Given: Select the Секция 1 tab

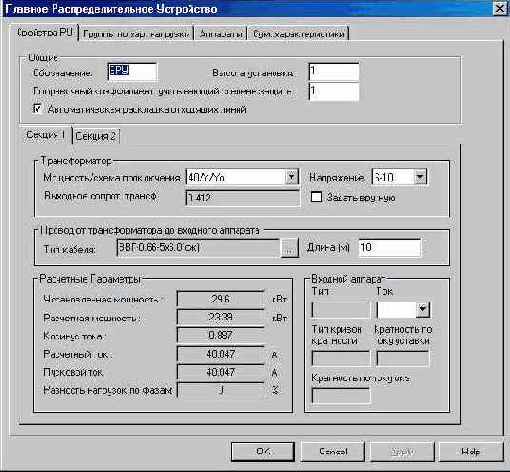Looking at the screenshot, I should click(46, 135).
